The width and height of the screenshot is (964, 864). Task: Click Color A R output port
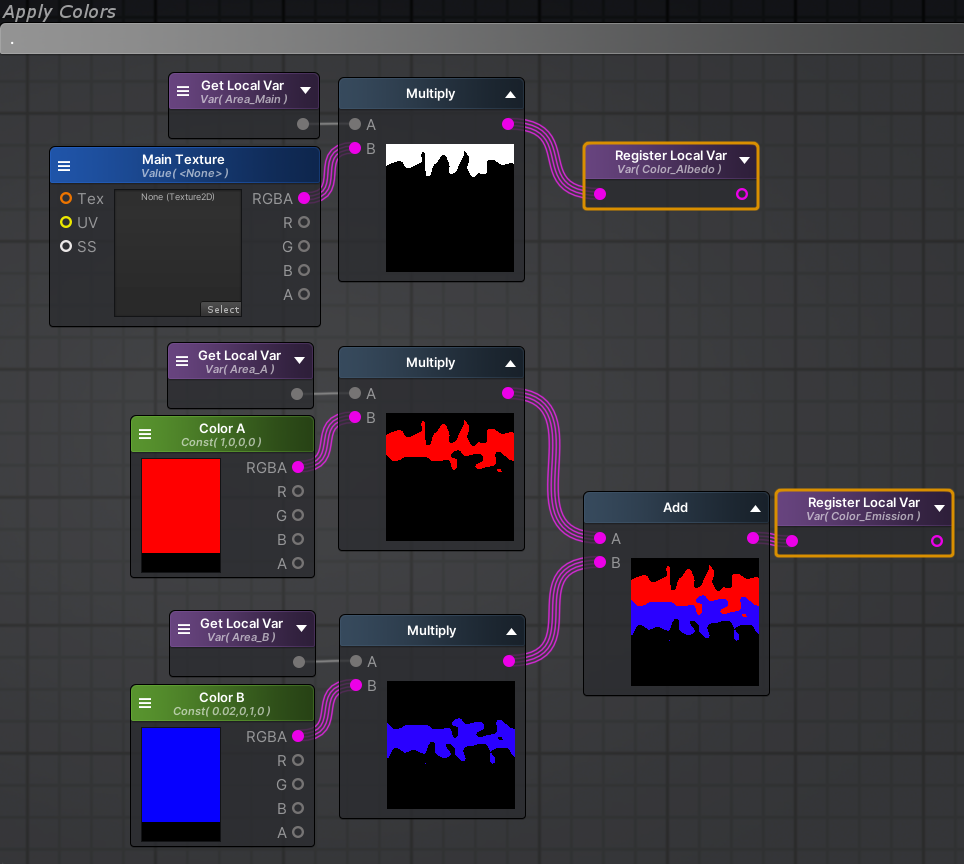pyautogui.click(x=298, y=491)
